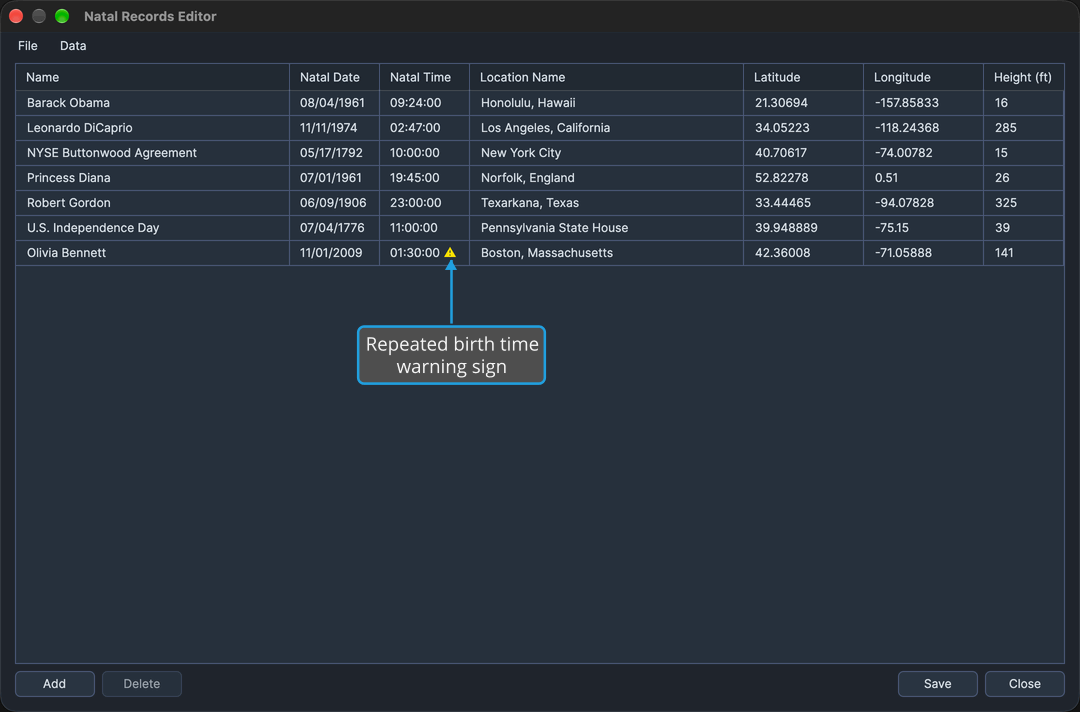Open the Data menu

pos(73,45)
